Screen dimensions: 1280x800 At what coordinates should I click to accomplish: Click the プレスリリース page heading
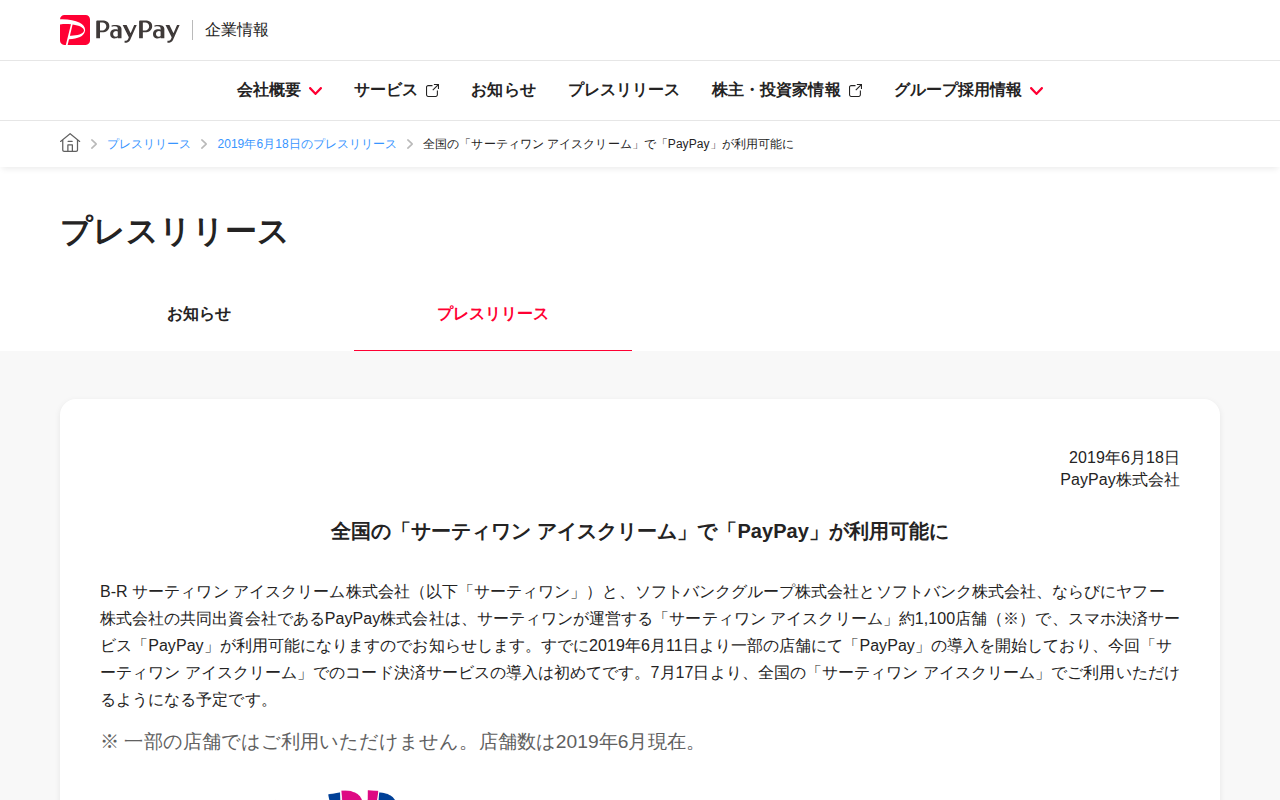pyautogui.click(x=174, y=232)
